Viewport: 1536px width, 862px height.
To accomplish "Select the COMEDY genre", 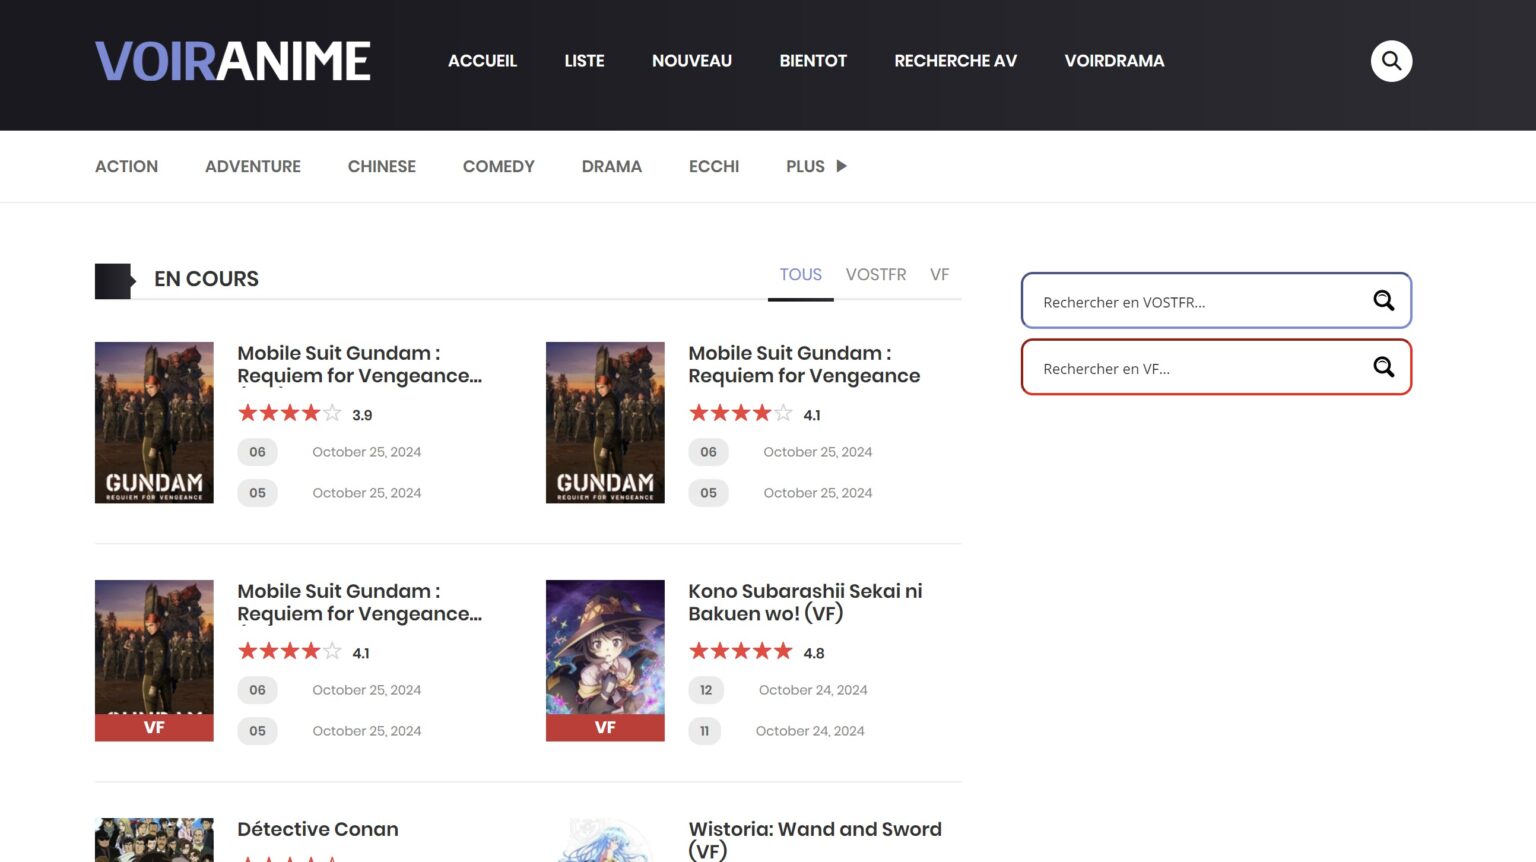I will (498, 166).
